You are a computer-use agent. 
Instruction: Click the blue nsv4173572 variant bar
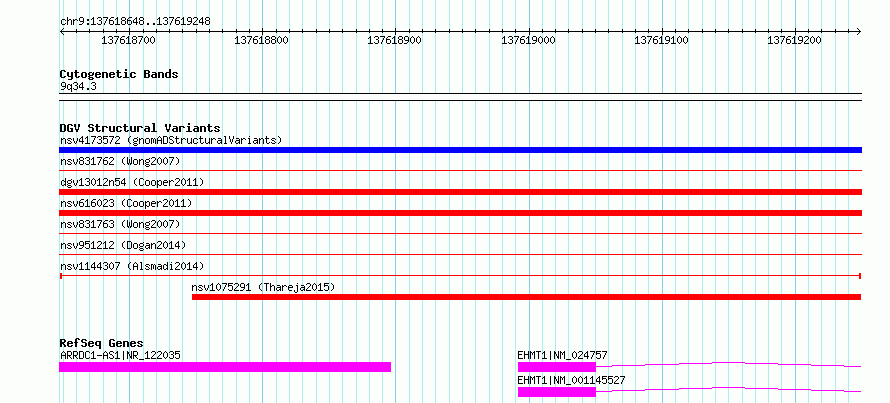pos(460,150)
